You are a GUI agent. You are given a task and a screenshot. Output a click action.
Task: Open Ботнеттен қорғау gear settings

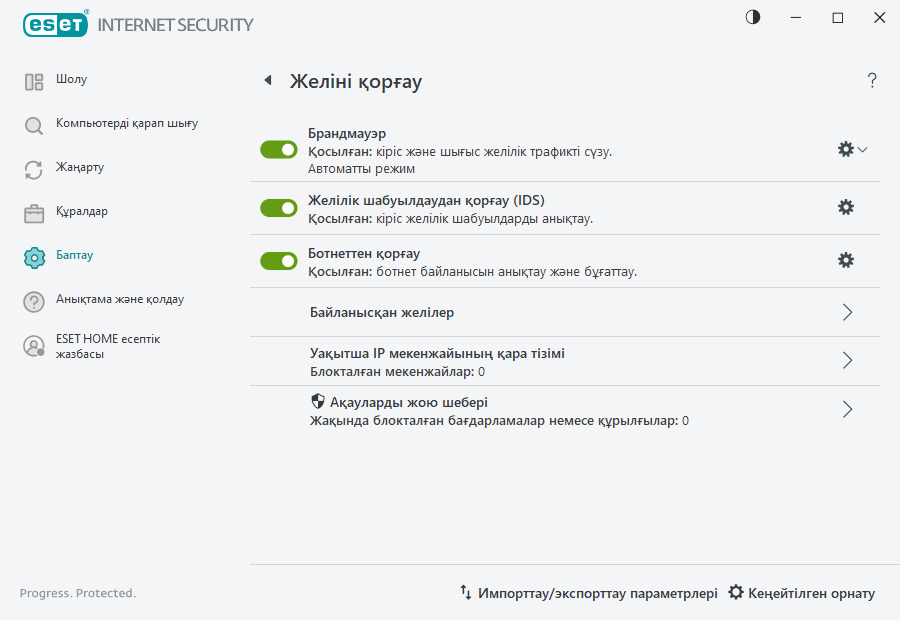[x=846, y=260]
